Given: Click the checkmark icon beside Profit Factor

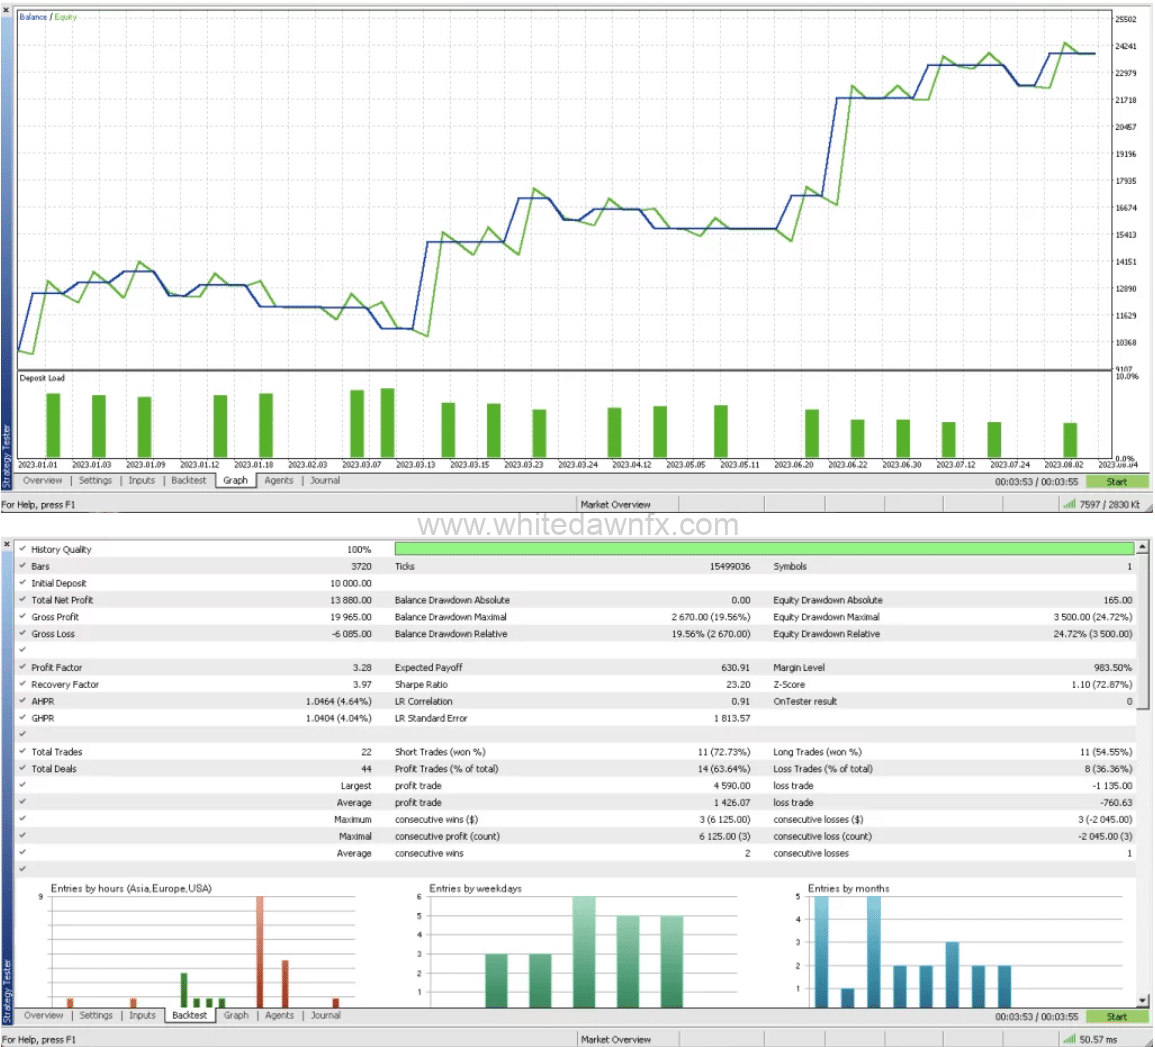Looking at the screenshot, I should point(22,667).
